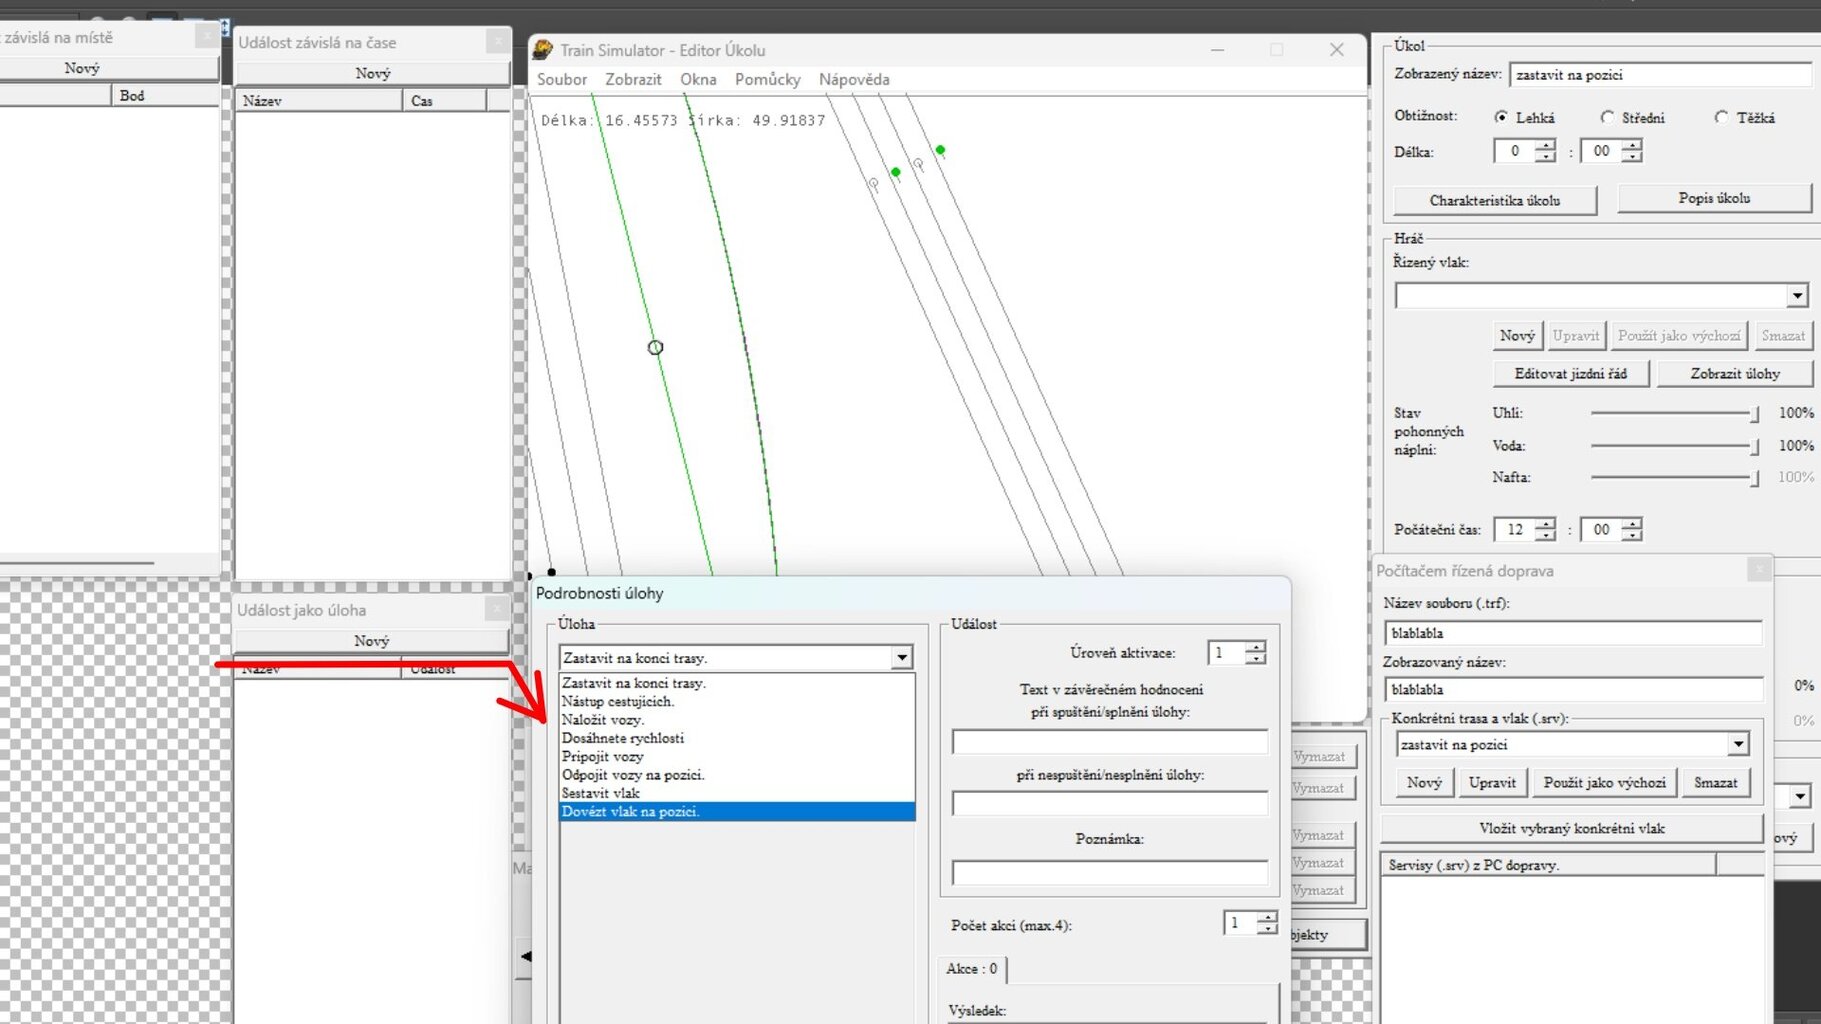Click Charakteristika úkolu button
The height and width of the screenshot is (1024, 1821).
(x=1495, y=200)
